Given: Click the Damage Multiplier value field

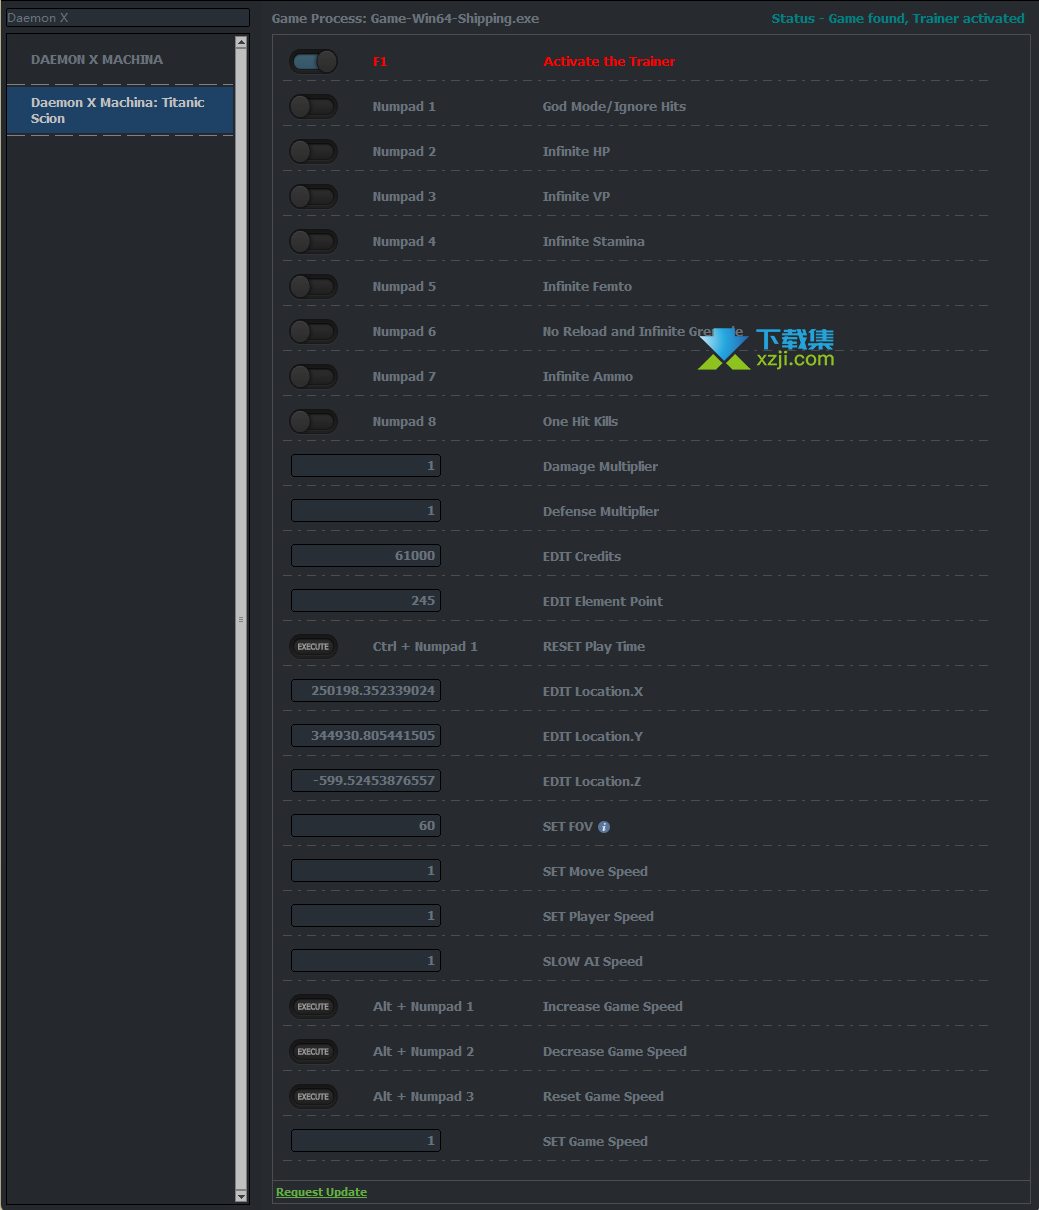Looking at the screenshot, I should click(366, 466).
